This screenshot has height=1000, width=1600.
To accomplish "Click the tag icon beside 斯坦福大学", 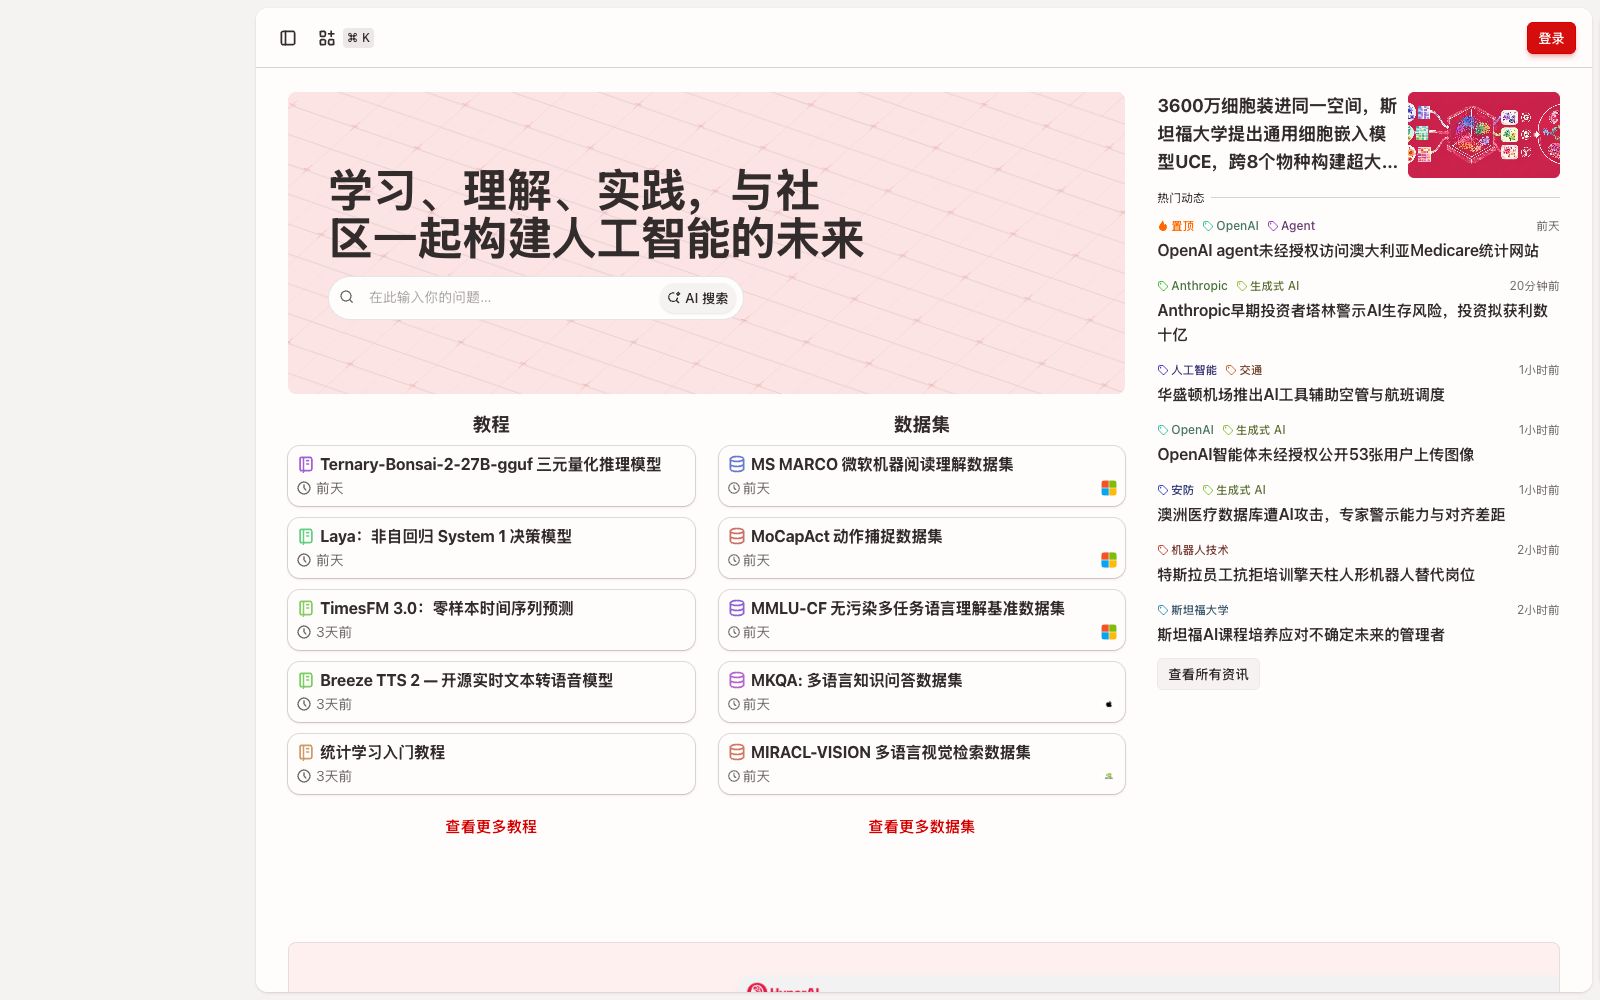I will 1163,610.
